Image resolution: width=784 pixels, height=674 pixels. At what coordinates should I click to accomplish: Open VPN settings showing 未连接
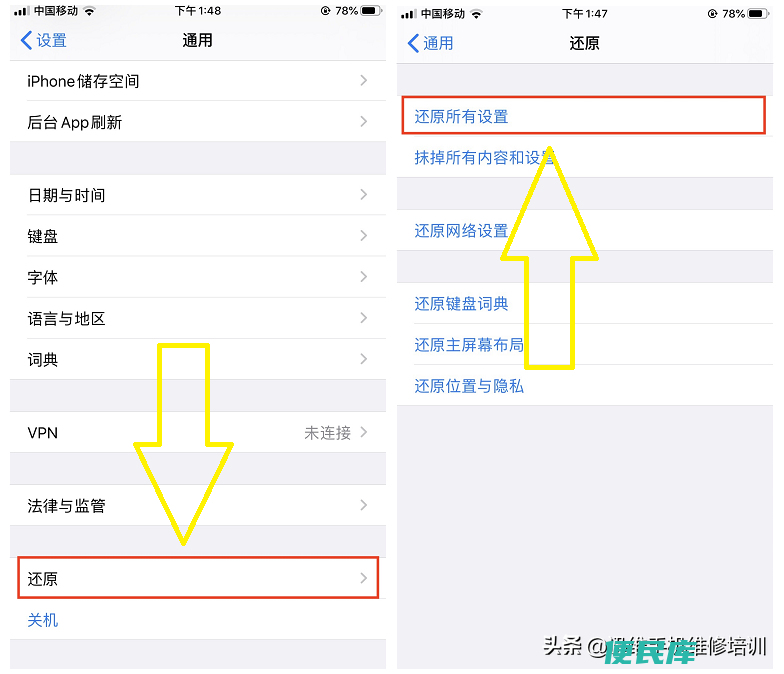click(x=198, y=432)
